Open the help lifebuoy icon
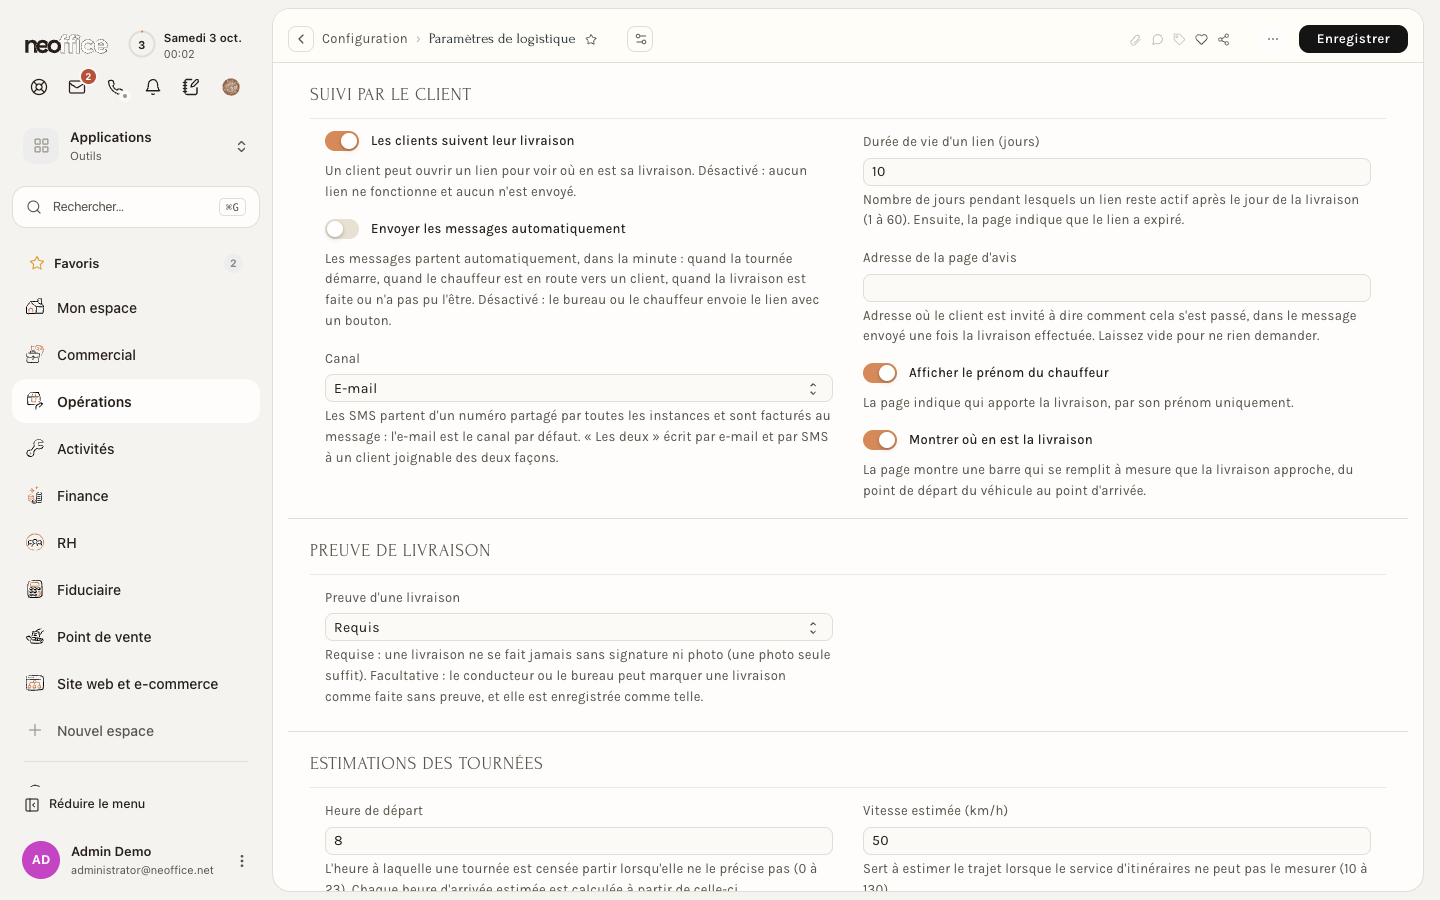This screenshot has width=1440, height=900. pos(39,87)
